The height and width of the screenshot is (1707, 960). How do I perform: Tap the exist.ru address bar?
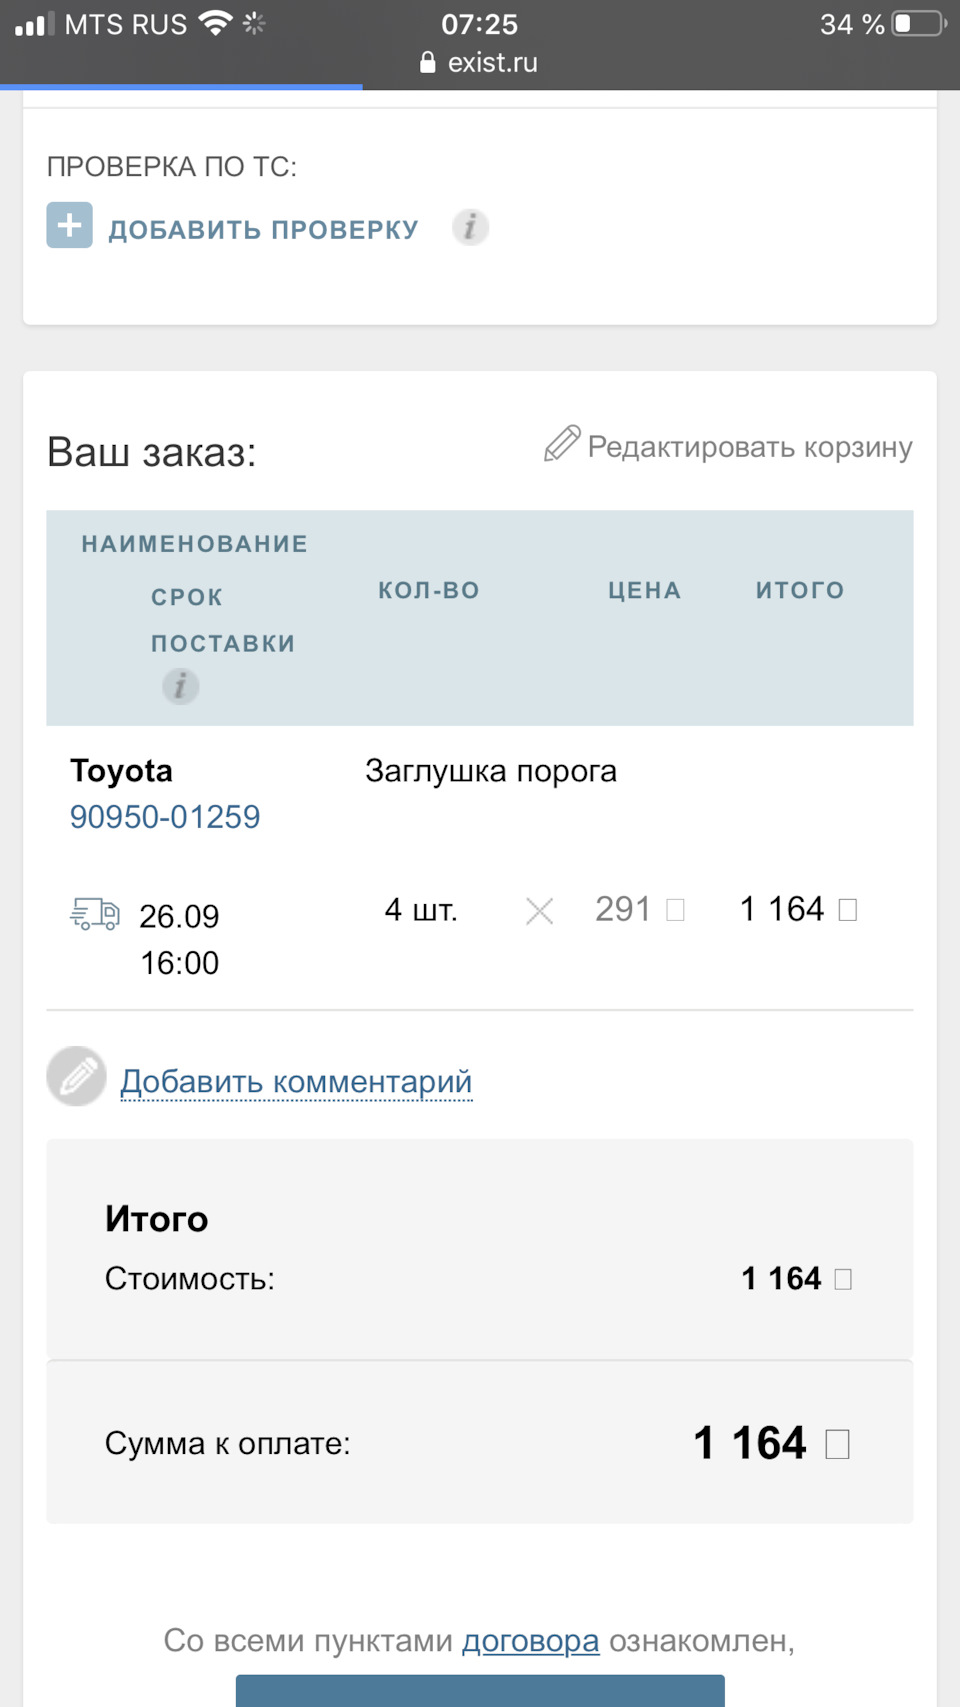[492, 63]
